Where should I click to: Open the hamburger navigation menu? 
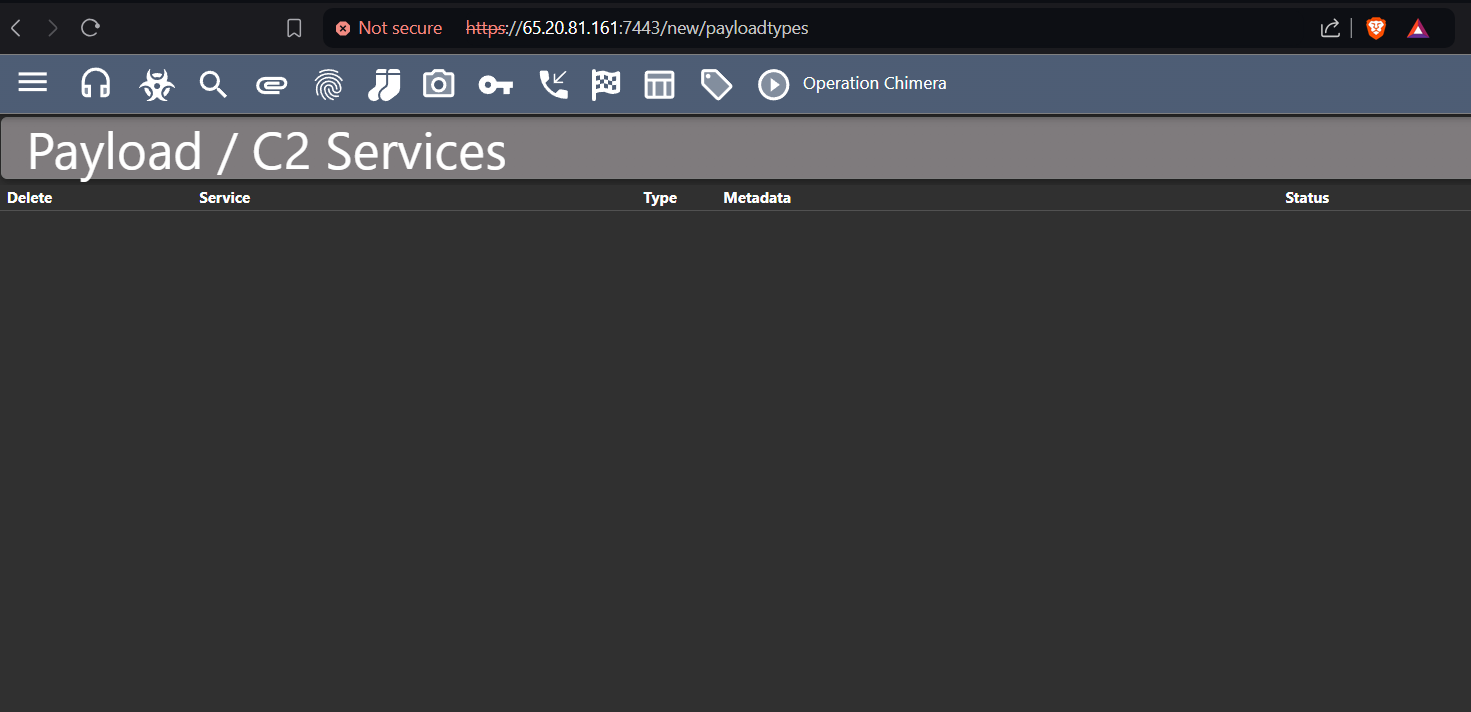33,83
